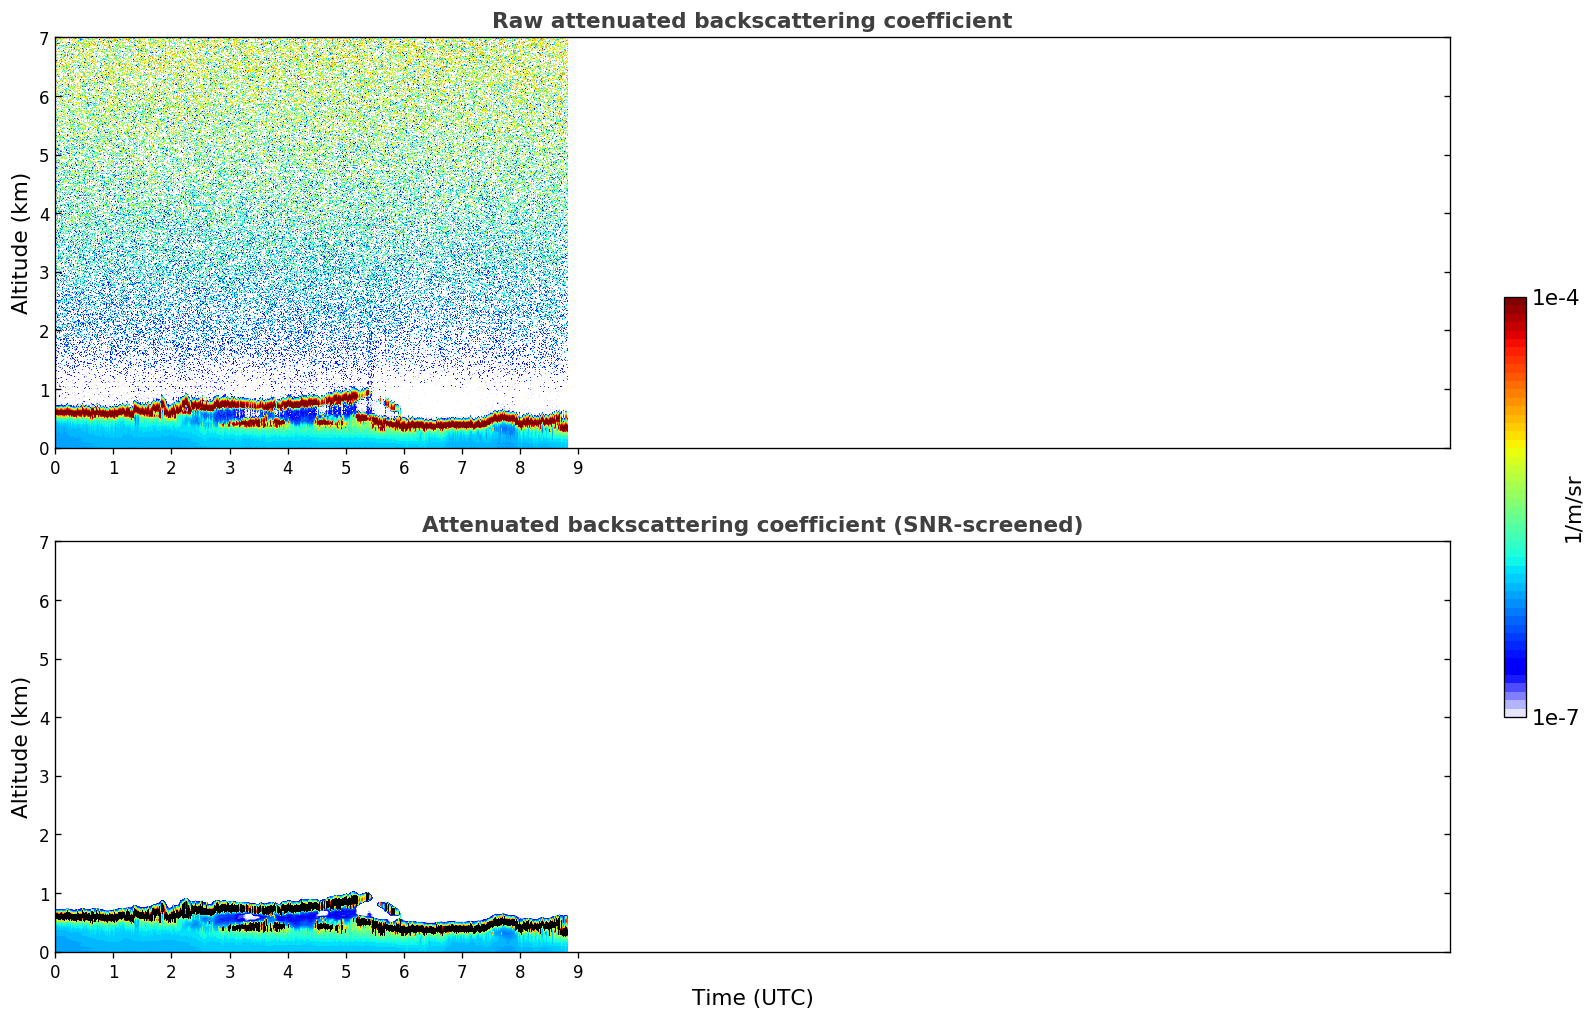1595x1020 pixels.
Task: Click altitude tick '7' on bottom plot
Action: [43, 542]
